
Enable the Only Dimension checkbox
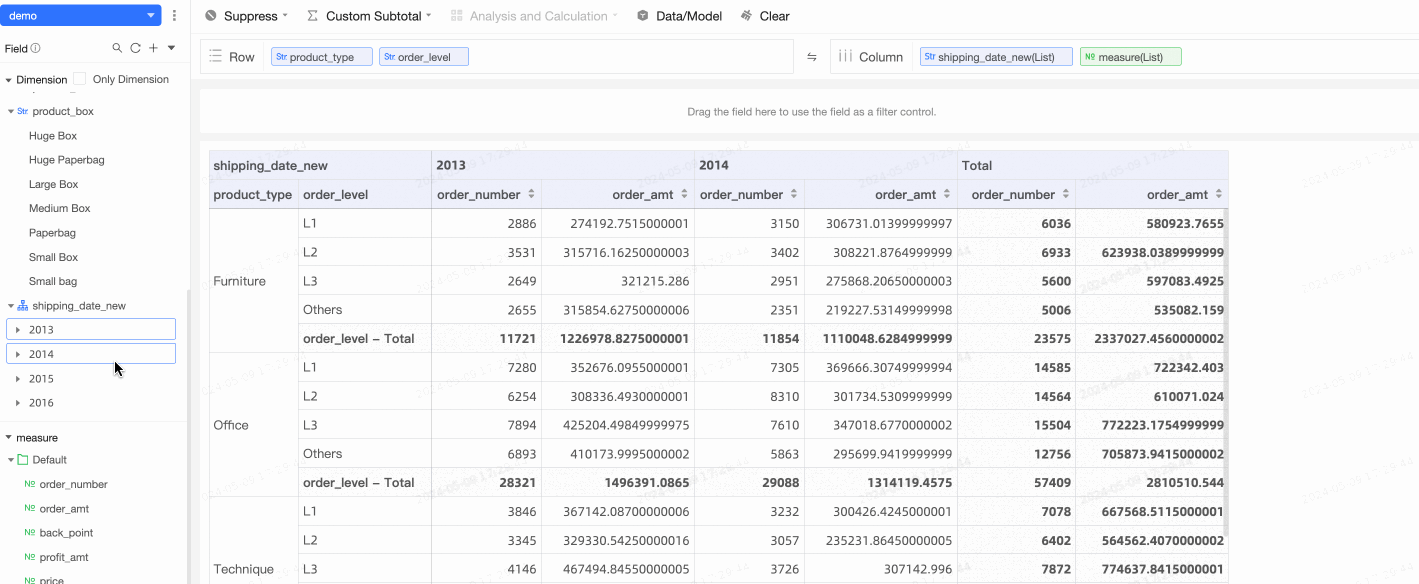[x=80, y=79]
